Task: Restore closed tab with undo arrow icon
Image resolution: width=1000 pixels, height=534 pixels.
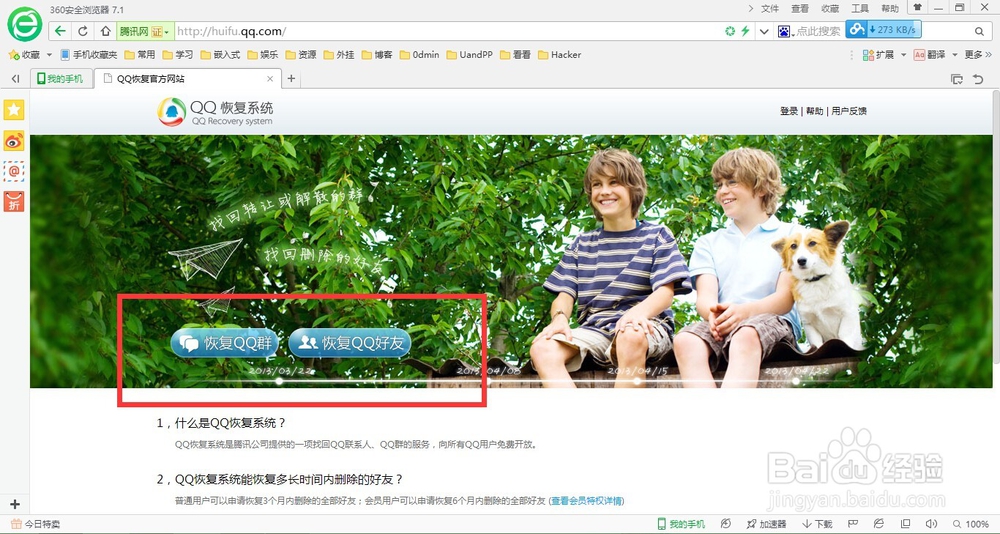Action: [x=978, y=79]
